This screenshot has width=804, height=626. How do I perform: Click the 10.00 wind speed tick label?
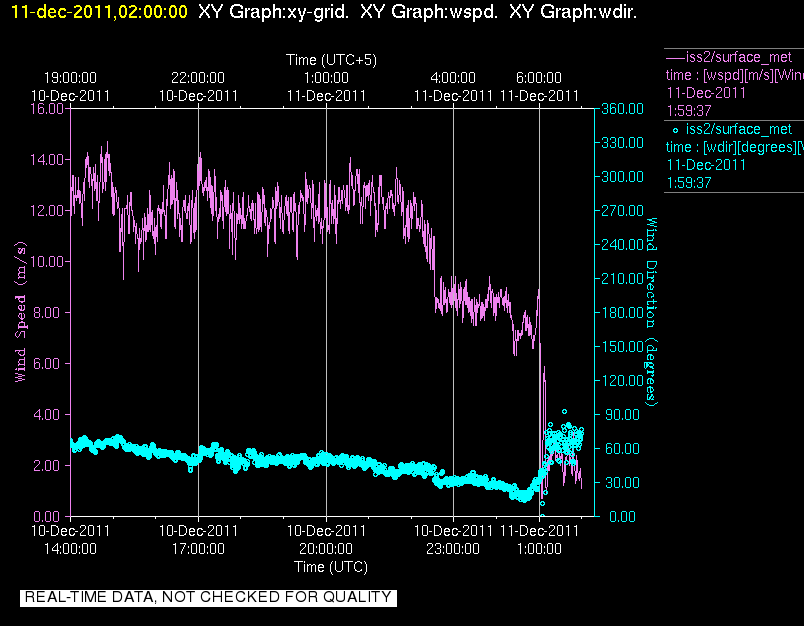47,261
